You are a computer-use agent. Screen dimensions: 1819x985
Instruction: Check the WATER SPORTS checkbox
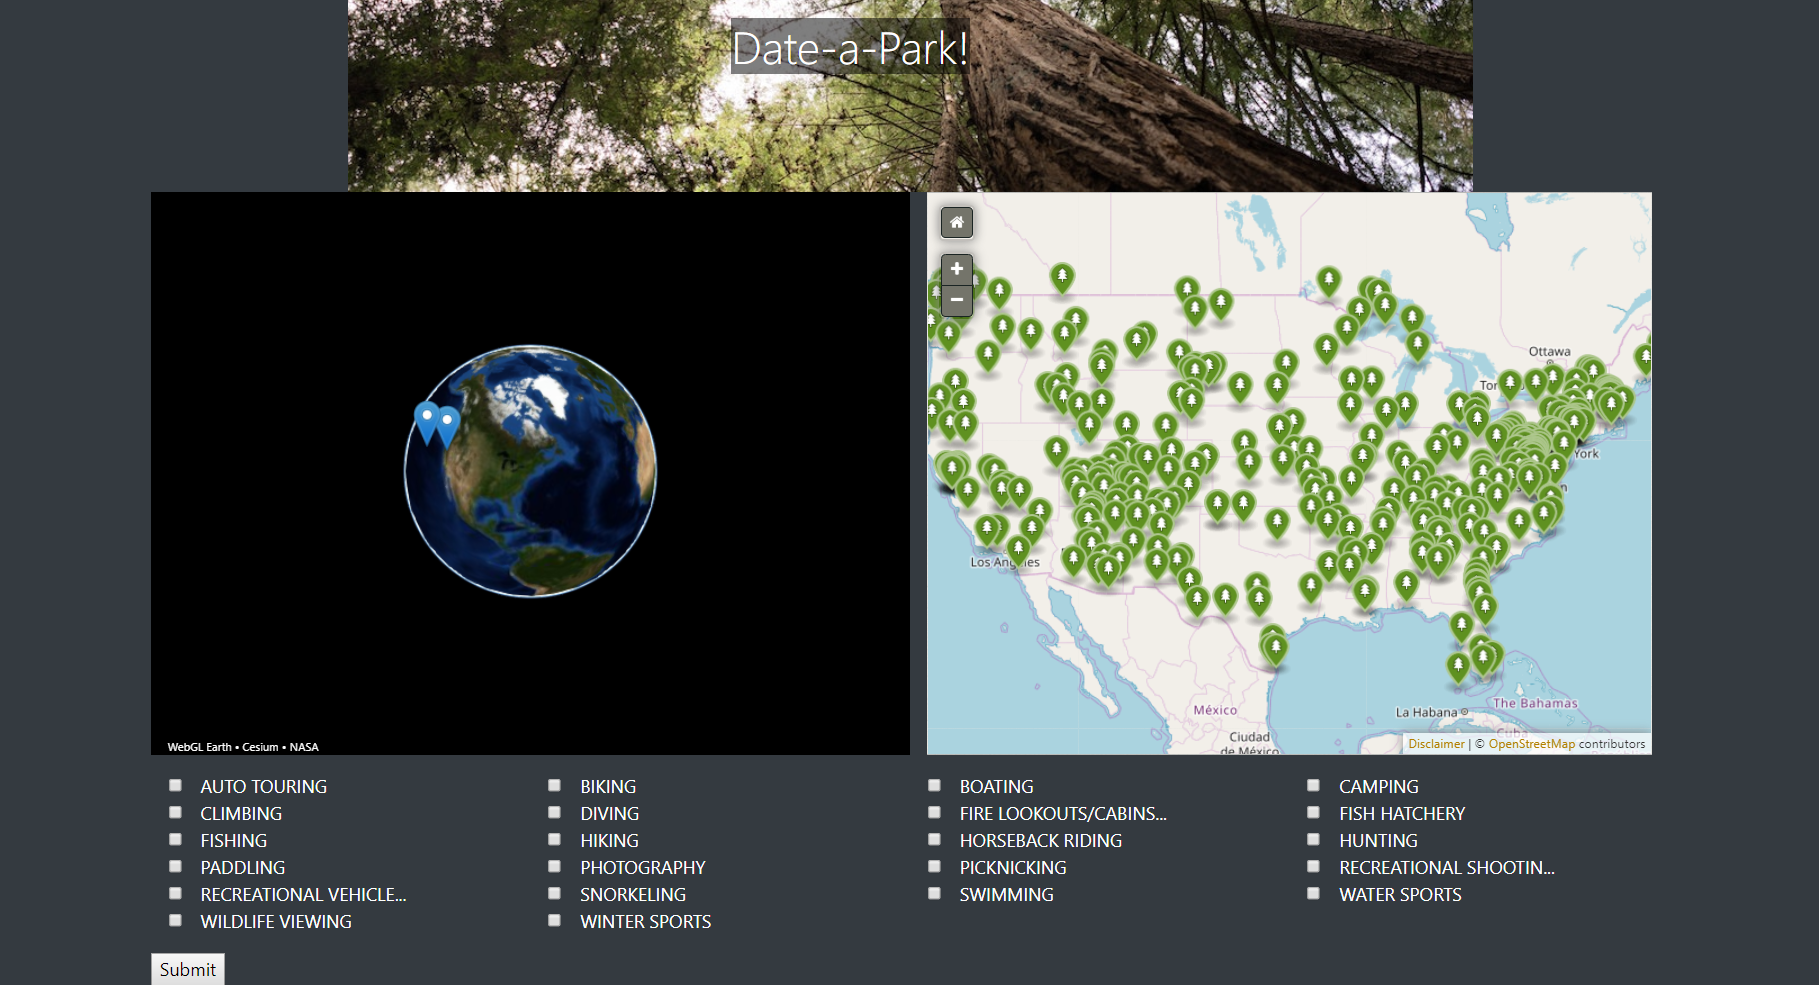pos(1313,894)
